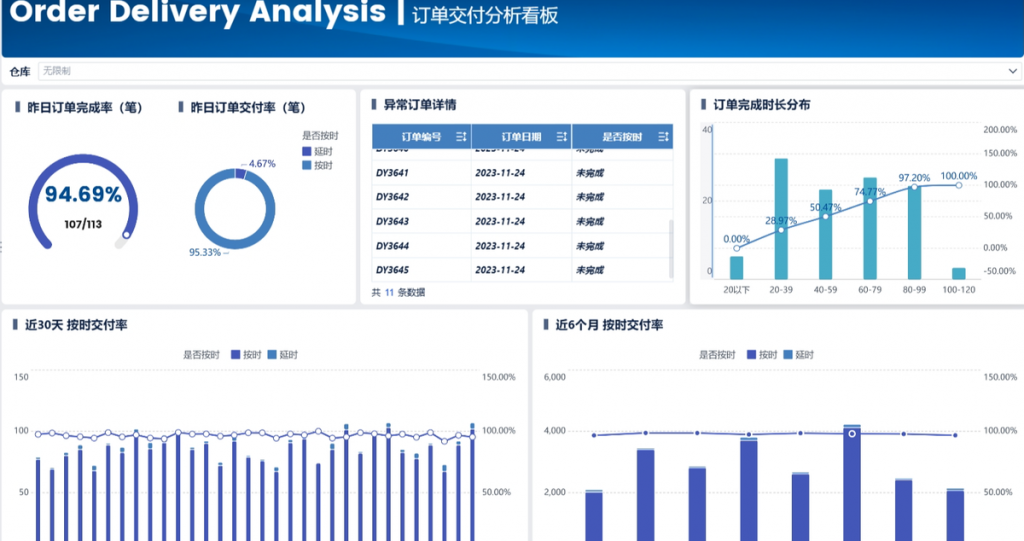Screen dimensions: 1024x541
Task: Toggle 按时 legend in the 近30天 chart
Action: pyautogui.click(x=246, y=355)
